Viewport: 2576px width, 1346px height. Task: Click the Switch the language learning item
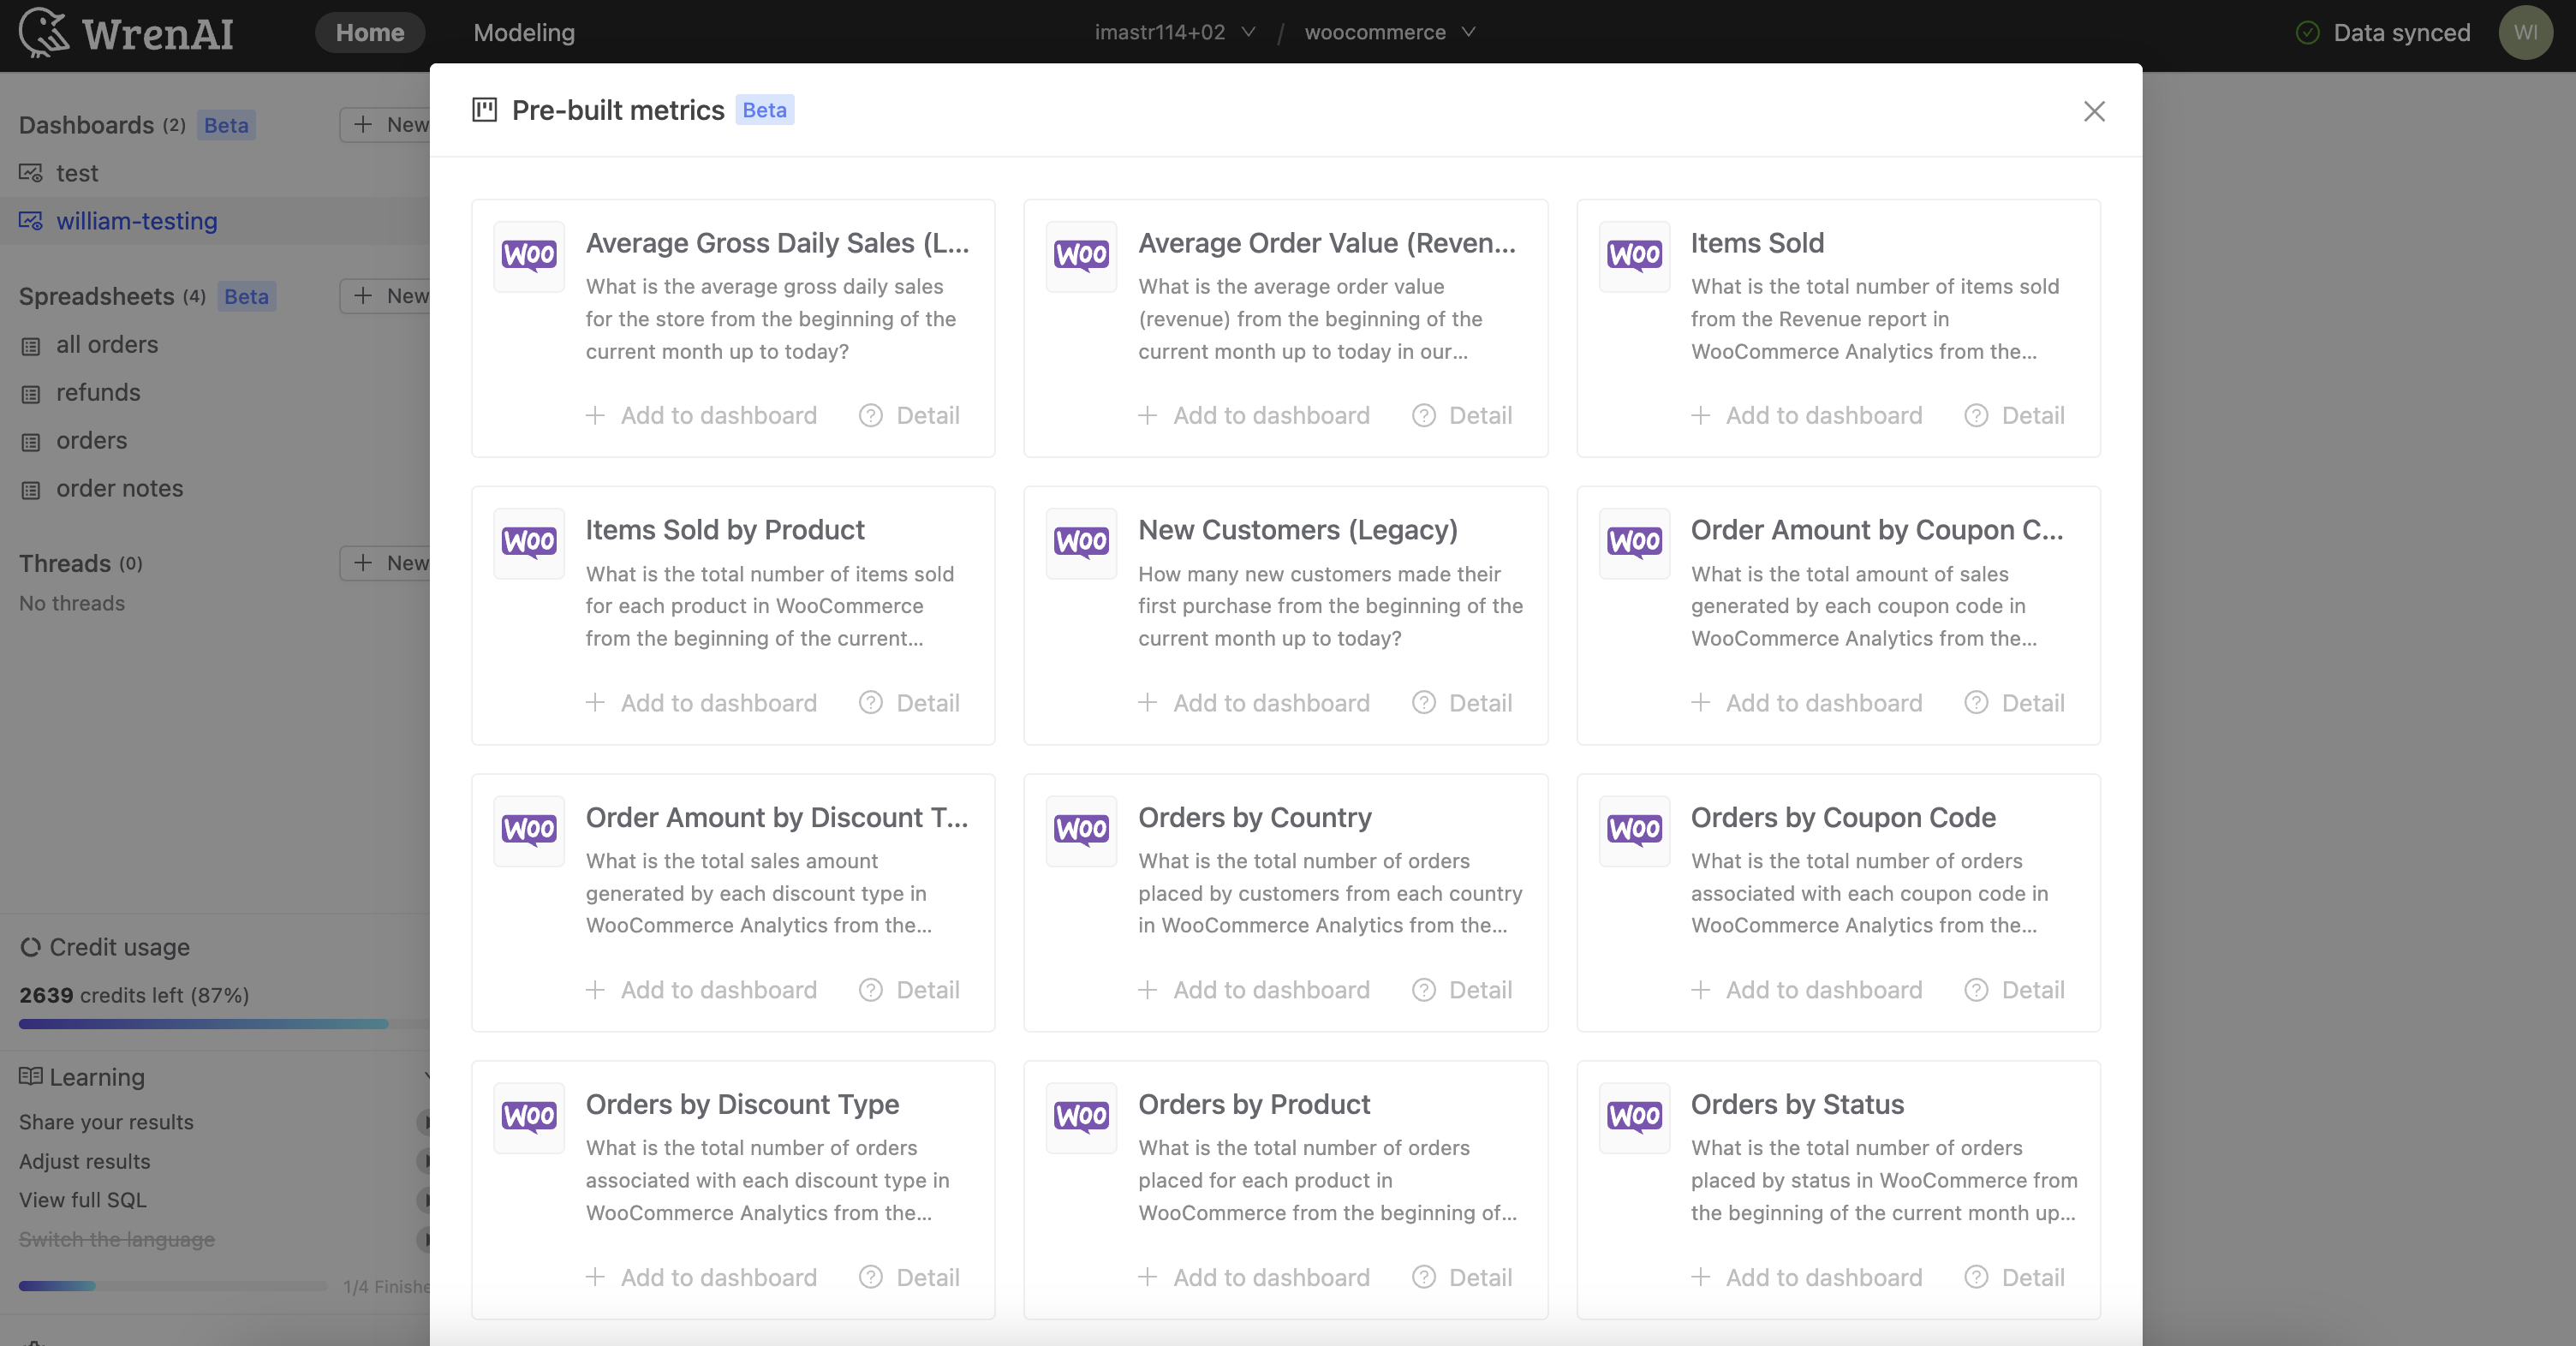(x=117, y=1239)
